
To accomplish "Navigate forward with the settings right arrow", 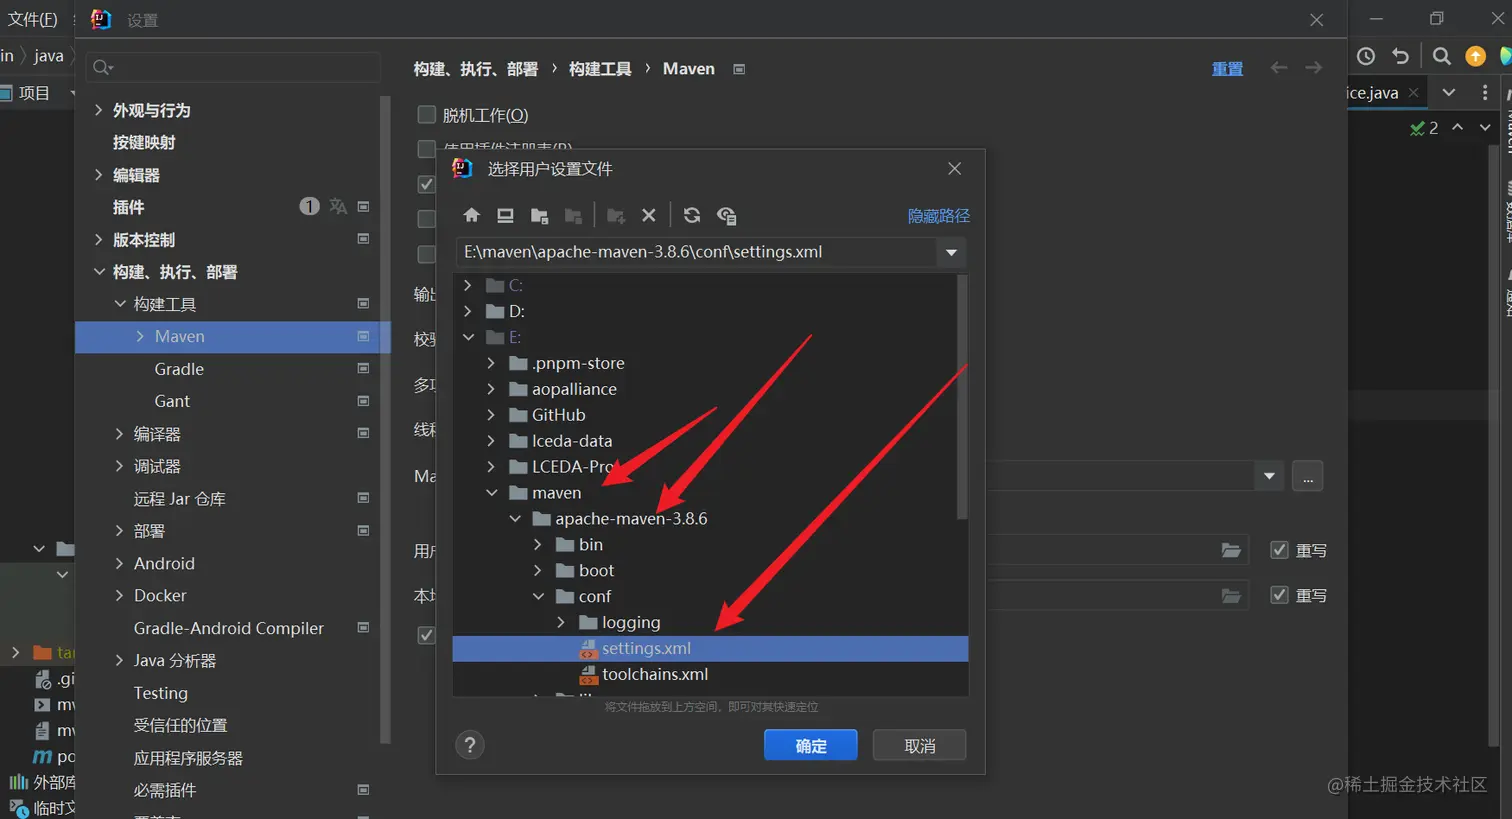I will point(1314,67).
